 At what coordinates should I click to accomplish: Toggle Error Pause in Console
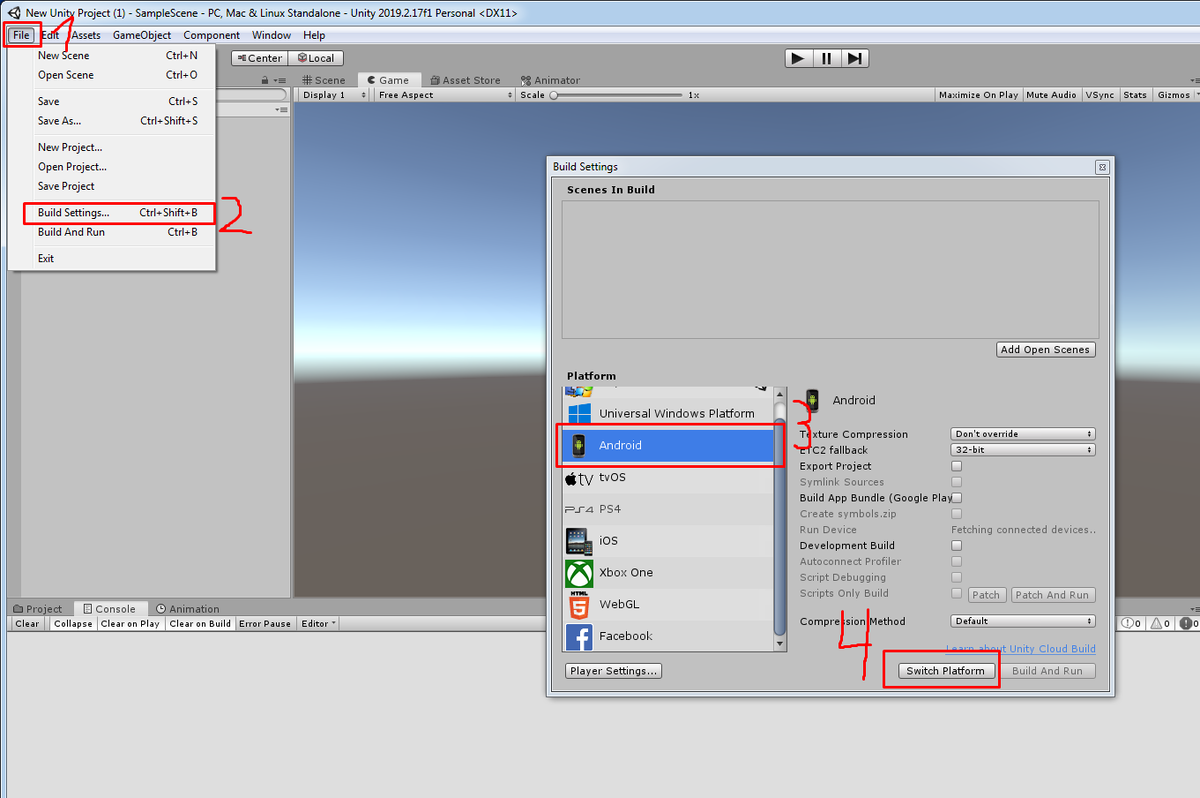265,624
